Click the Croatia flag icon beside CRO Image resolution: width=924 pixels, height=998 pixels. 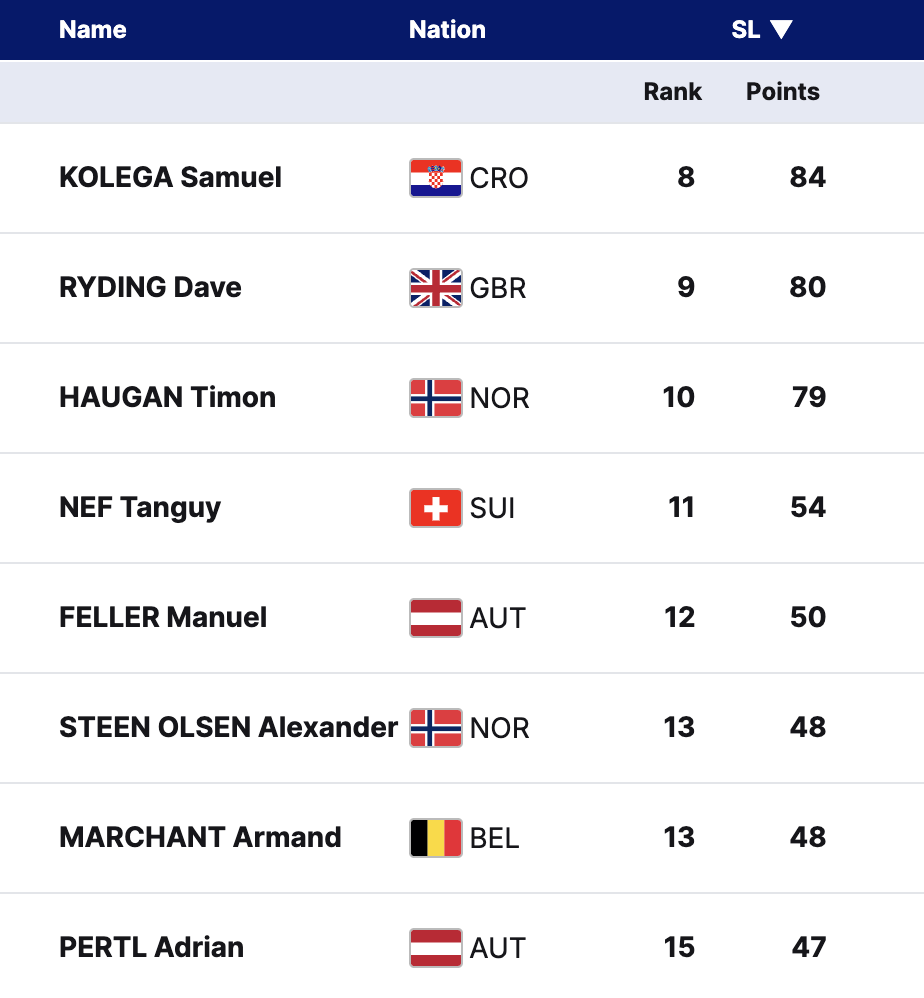(x=435, y=178)
